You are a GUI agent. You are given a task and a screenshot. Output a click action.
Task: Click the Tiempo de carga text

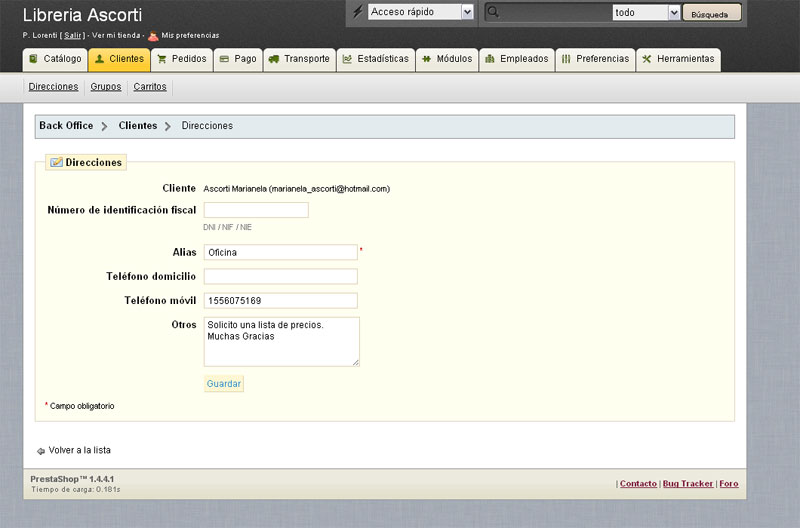pos(76,490)
